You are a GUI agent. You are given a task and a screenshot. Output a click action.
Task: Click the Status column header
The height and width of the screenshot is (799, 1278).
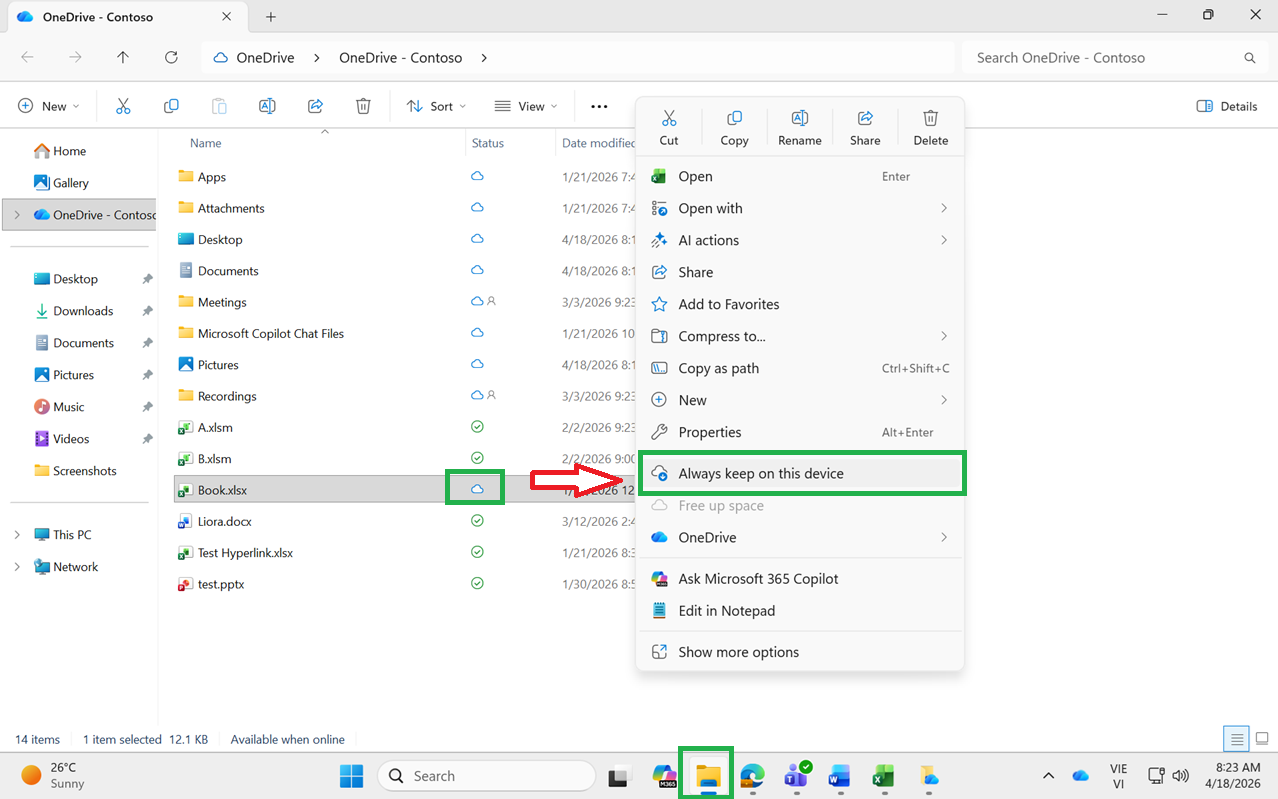(x=488, y=143)
